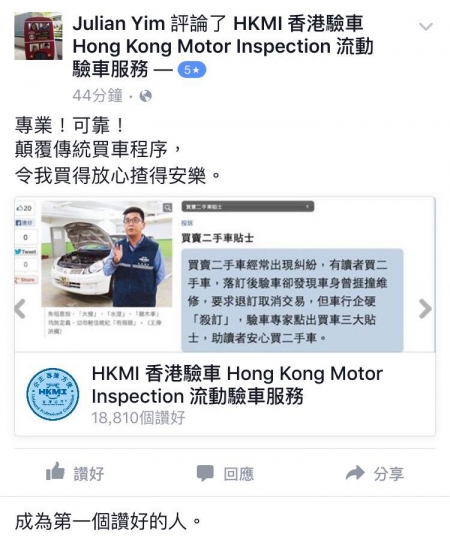The width and height of the screenshot is (450, 540).
Task: Show previous image with left arrow
Action: [20, 308]
